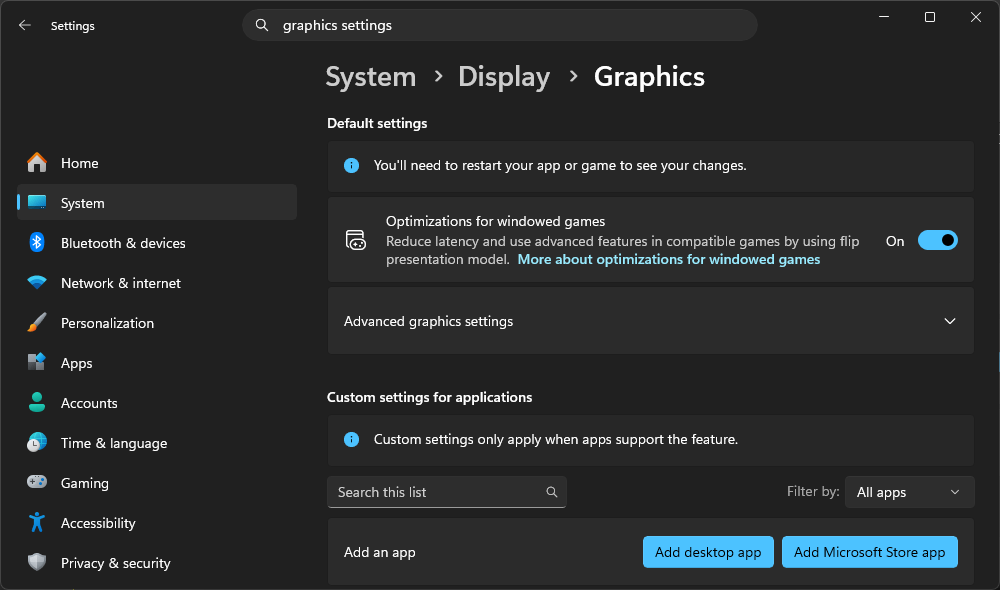Click the Home house icon
The image size is (1000, 590).
click(37, 163)
